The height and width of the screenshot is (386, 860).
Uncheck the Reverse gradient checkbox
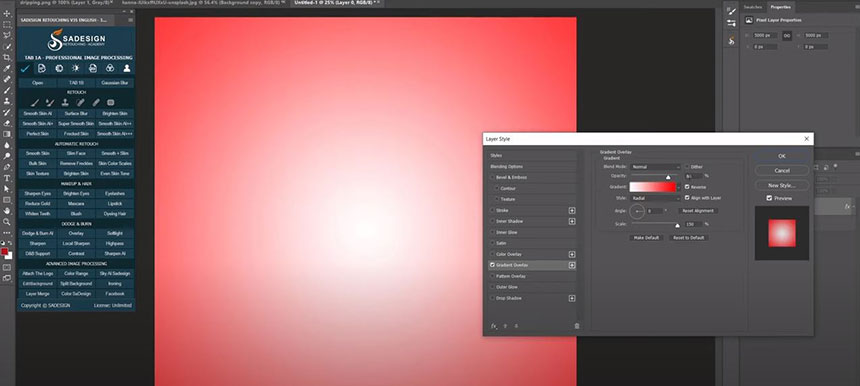[x=687, y=187]
